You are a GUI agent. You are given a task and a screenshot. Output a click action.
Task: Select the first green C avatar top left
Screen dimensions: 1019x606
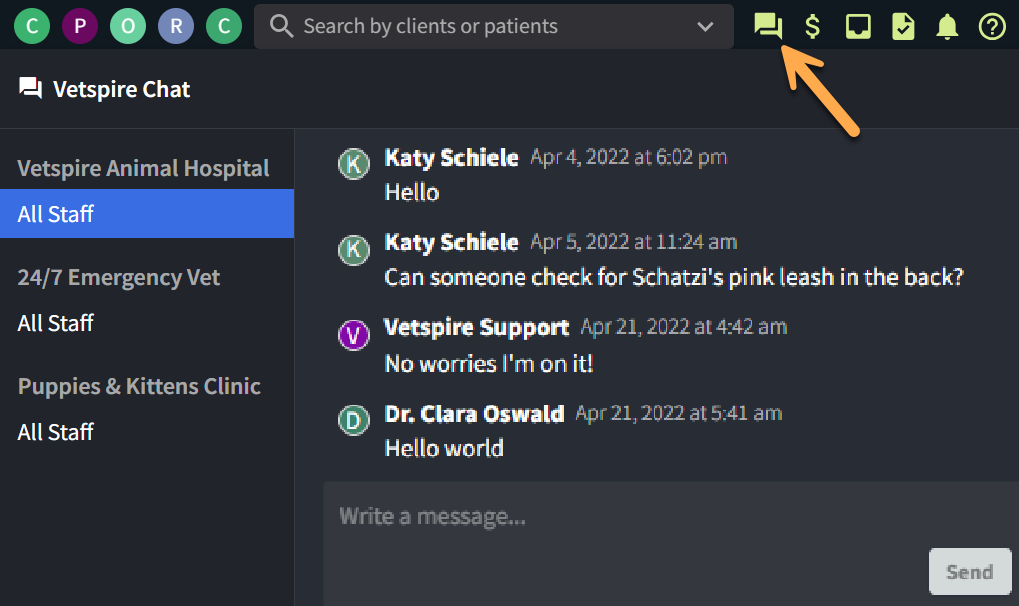pyautogui.click(x=32, y=26)
